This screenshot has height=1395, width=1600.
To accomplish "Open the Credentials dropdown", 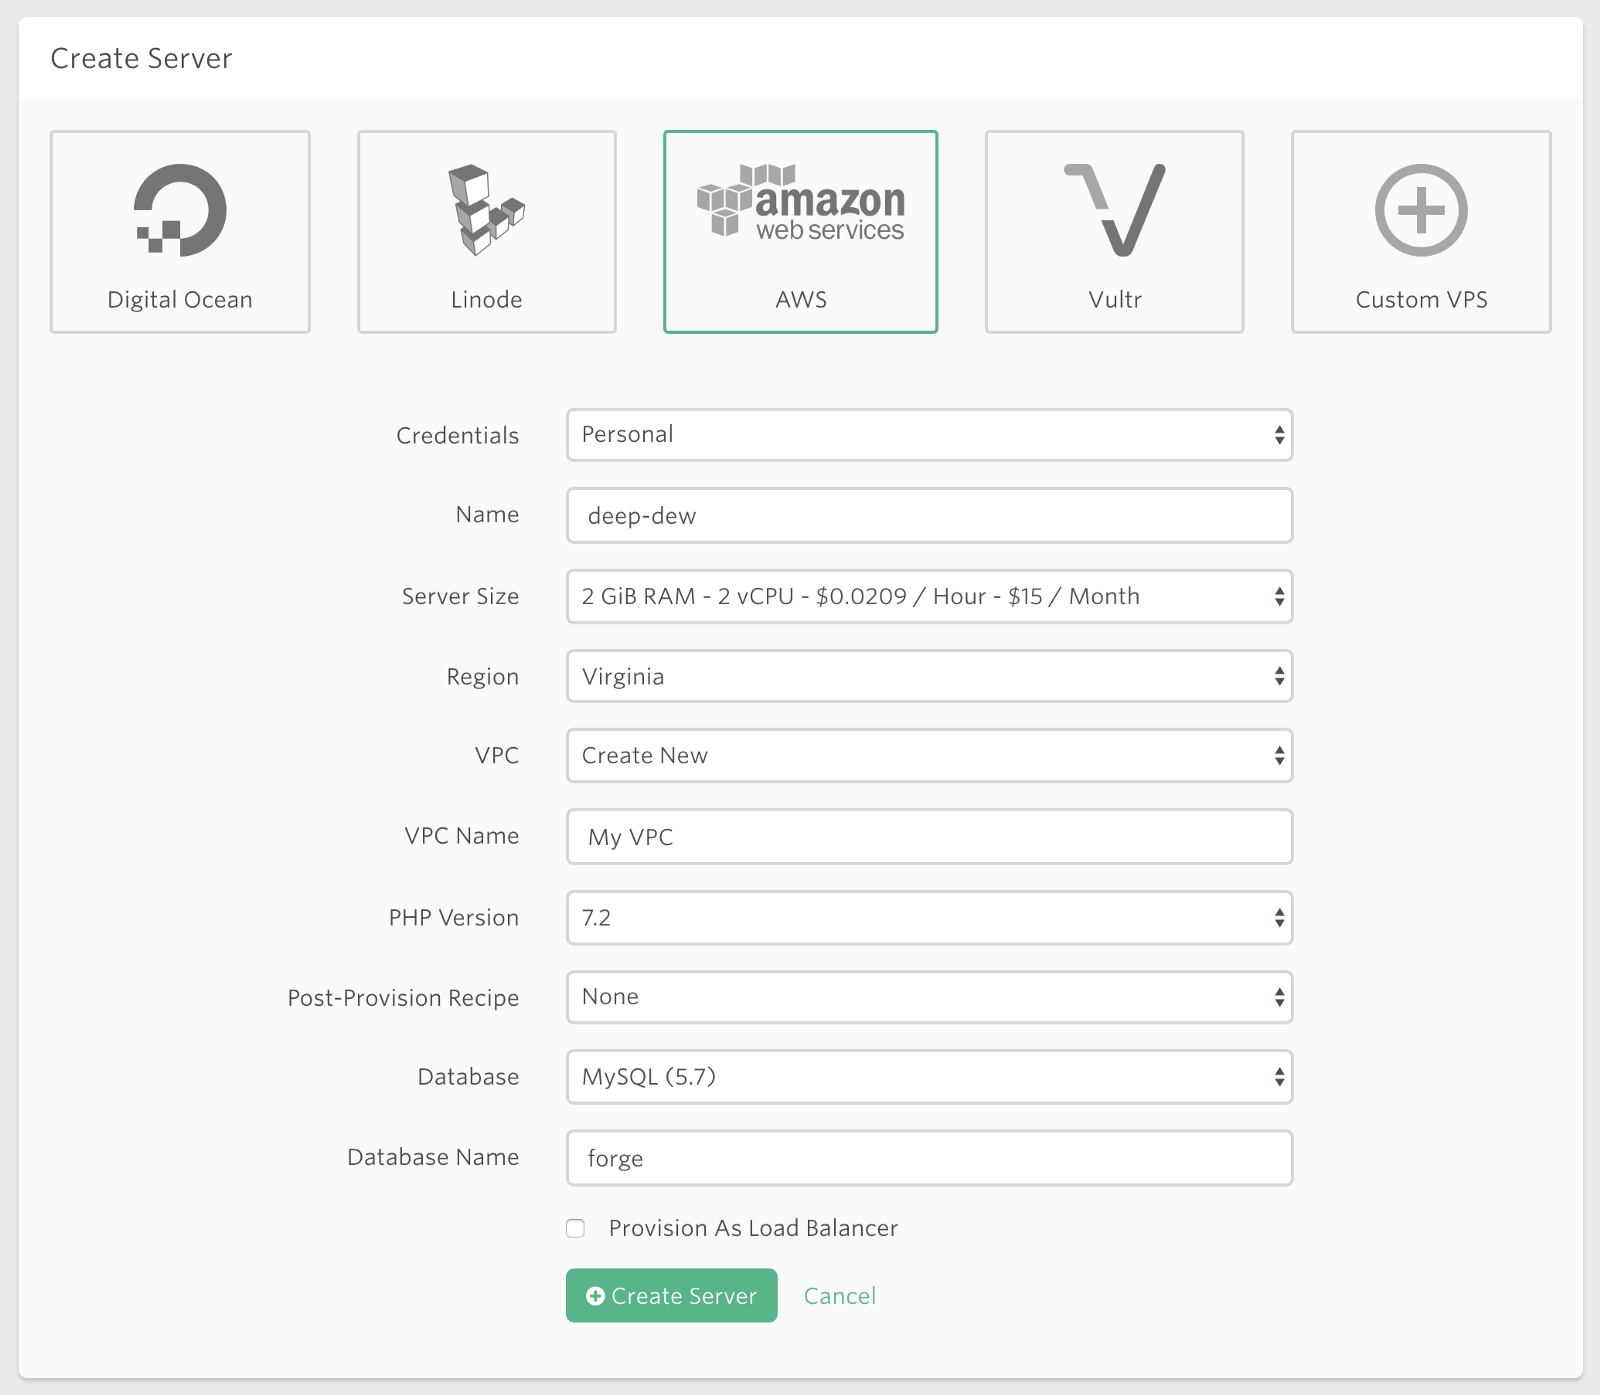I will point(929,435).
